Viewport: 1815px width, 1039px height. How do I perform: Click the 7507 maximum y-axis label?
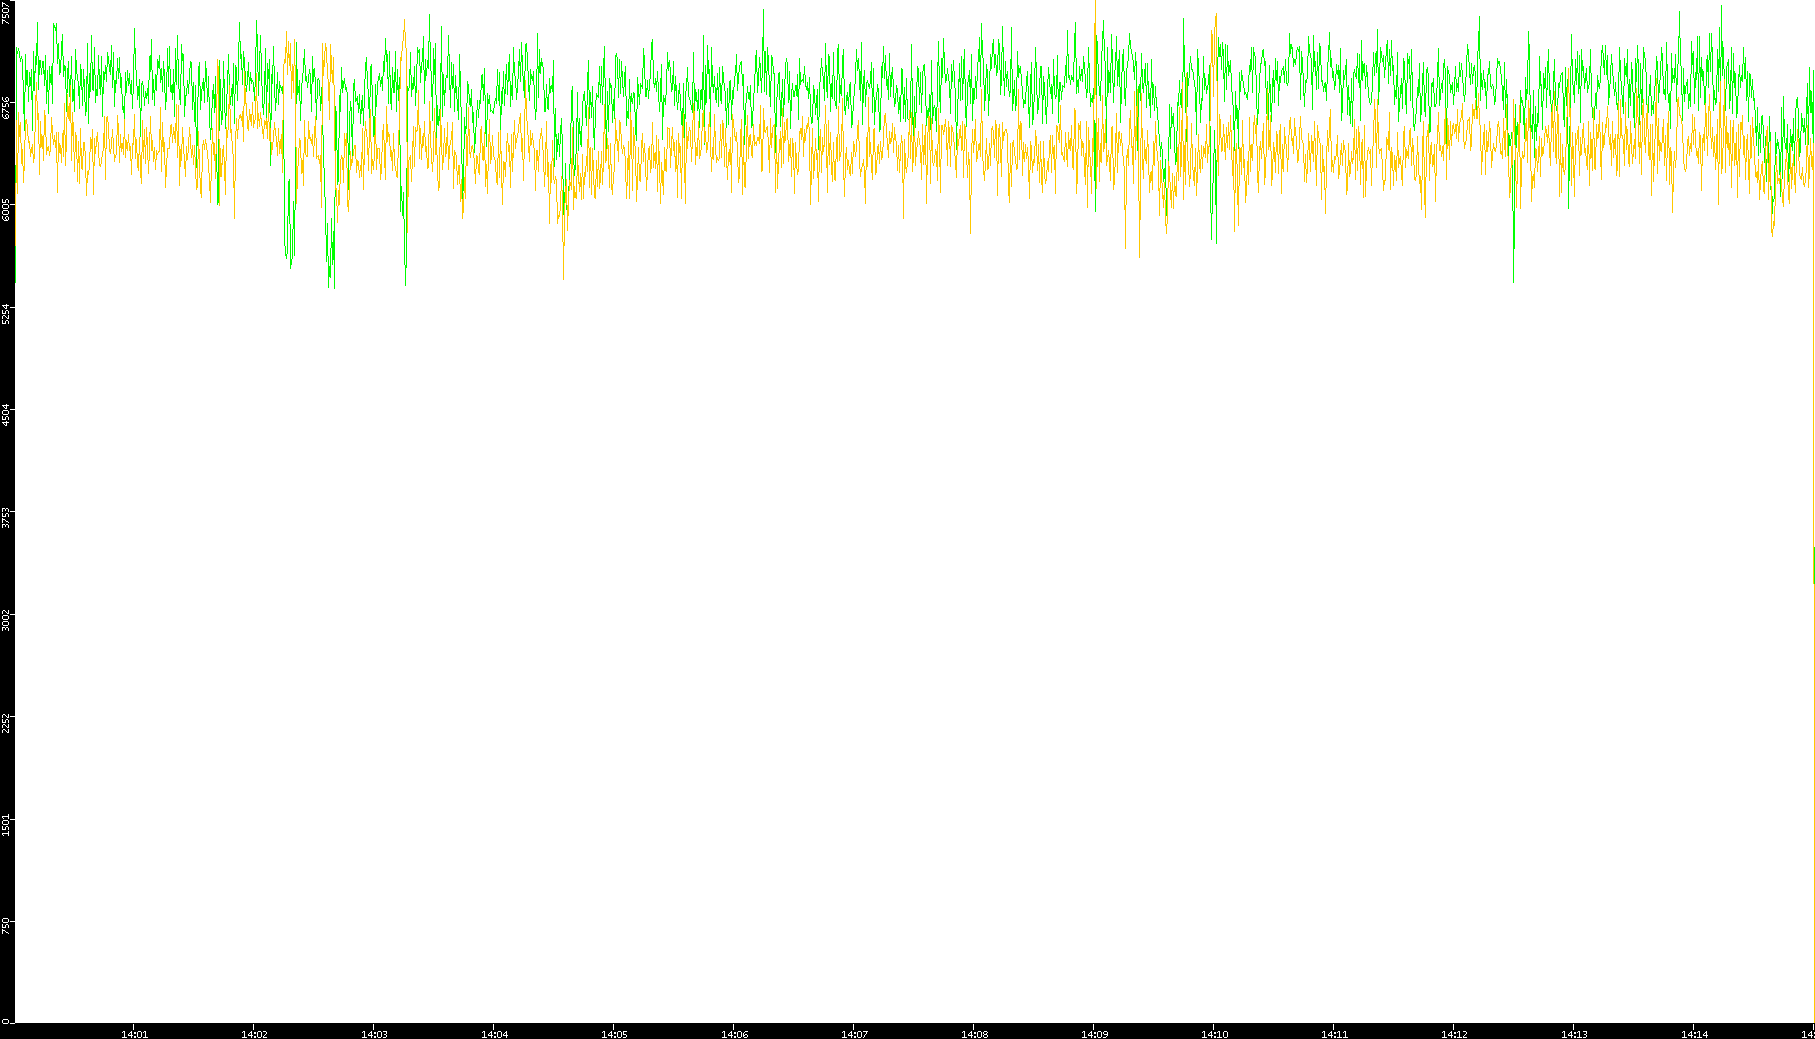tap(7, 13)
